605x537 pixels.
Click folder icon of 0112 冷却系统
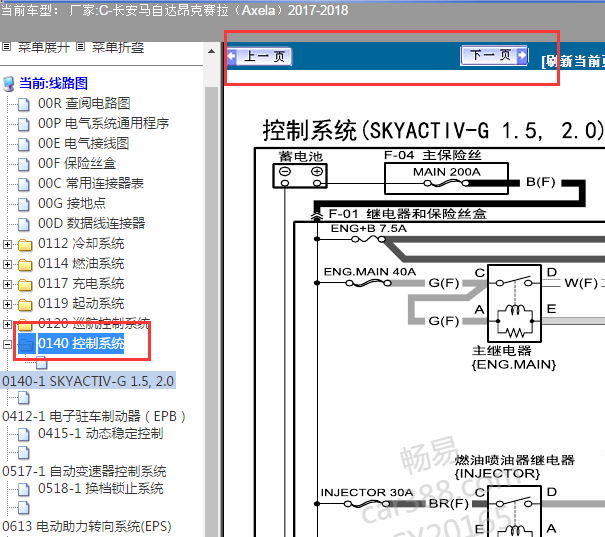click(25, 245)
